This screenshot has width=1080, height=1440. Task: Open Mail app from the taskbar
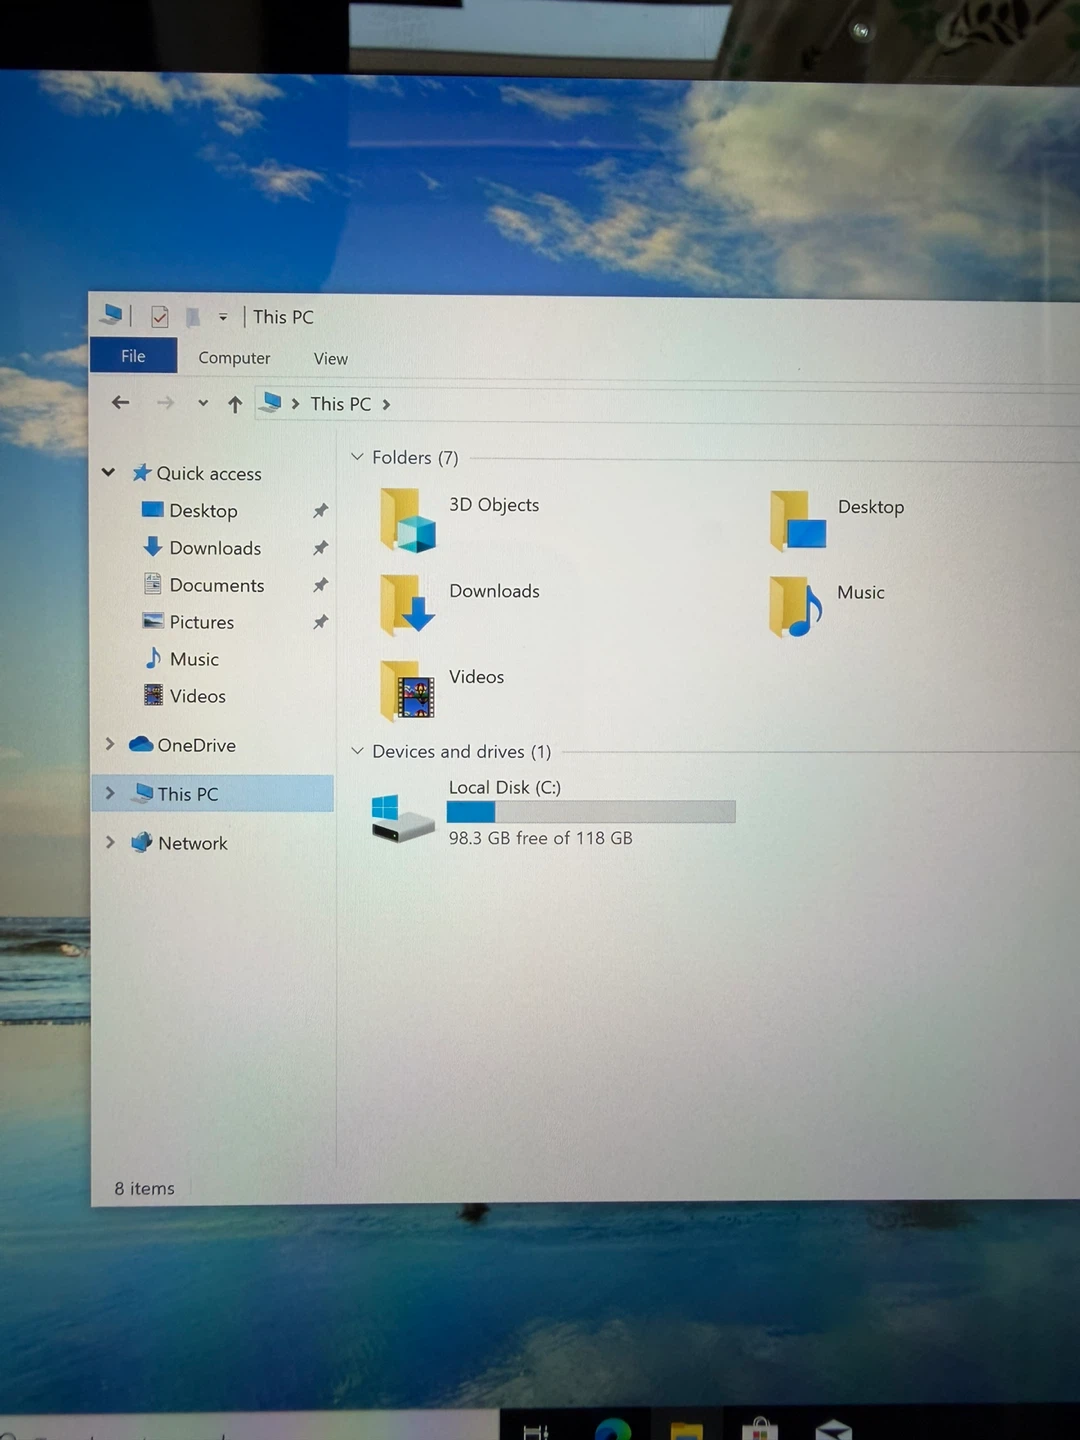(833, 1429)
